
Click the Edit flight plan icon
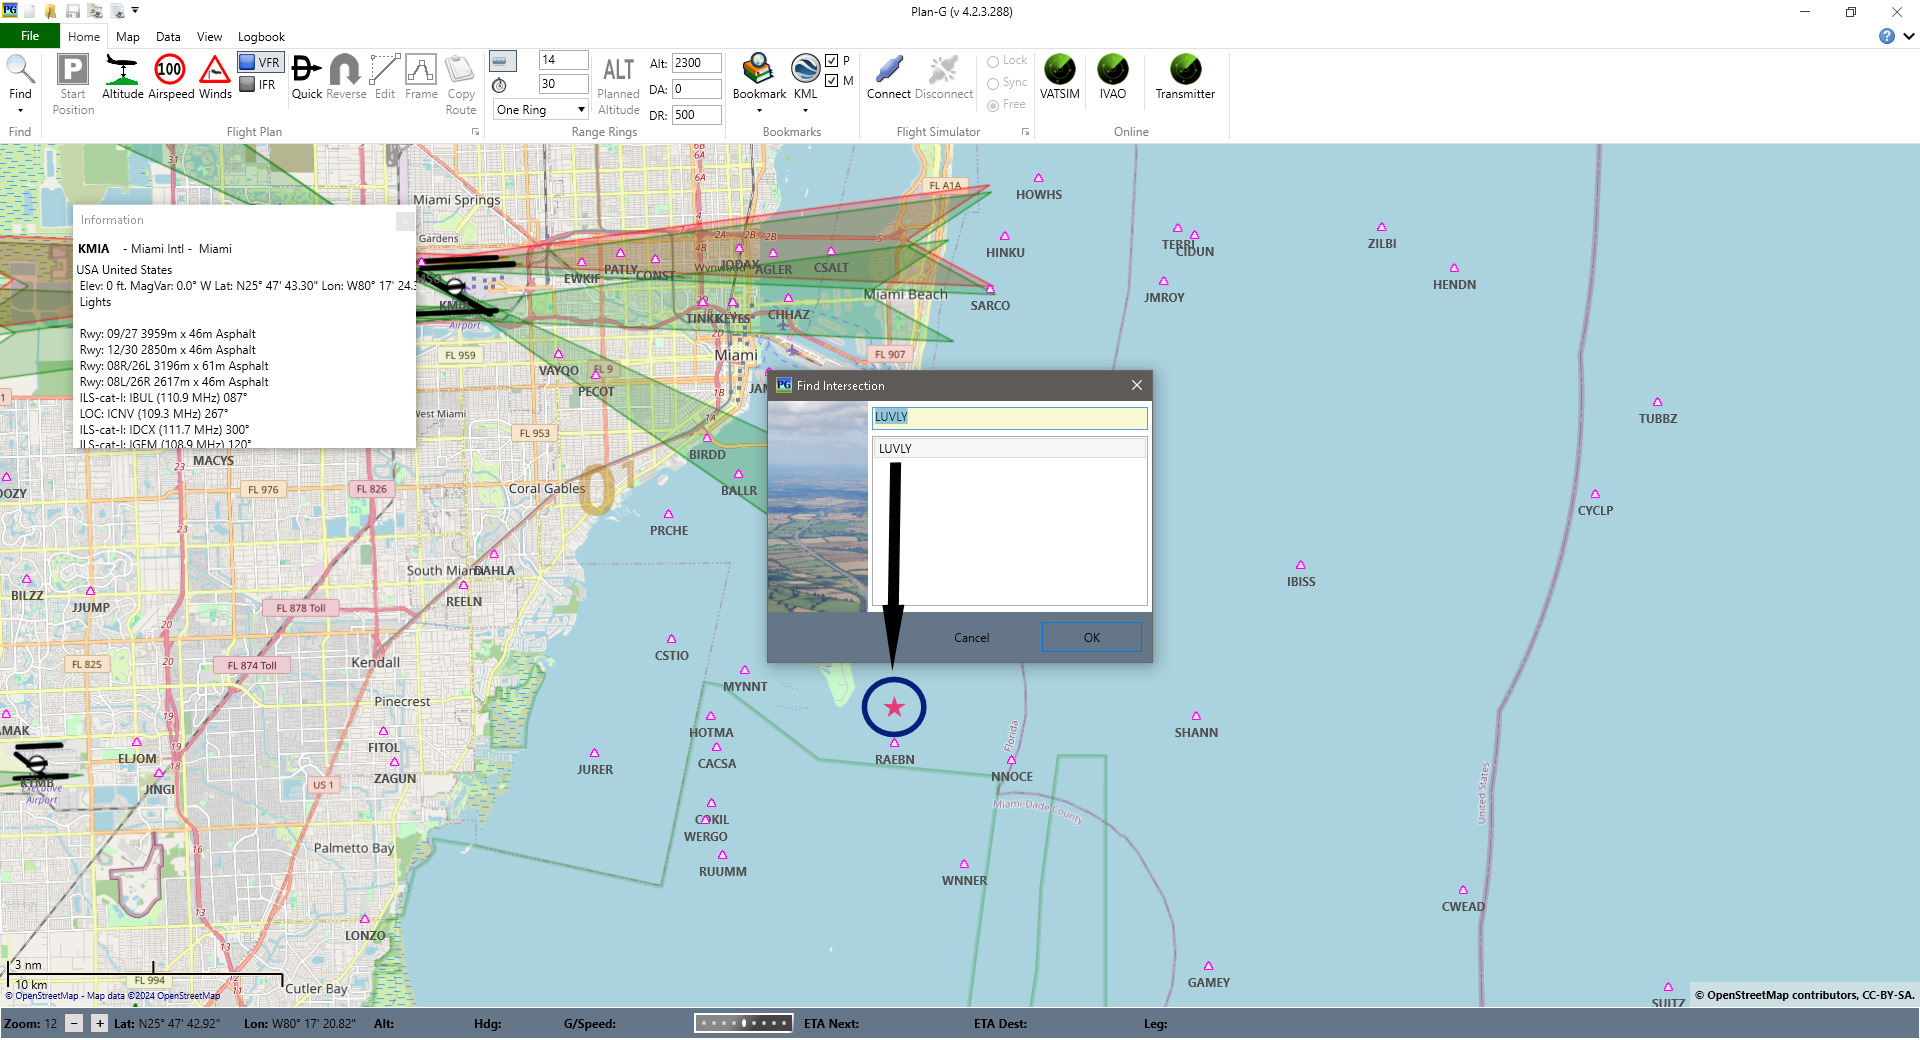(385, 69)
